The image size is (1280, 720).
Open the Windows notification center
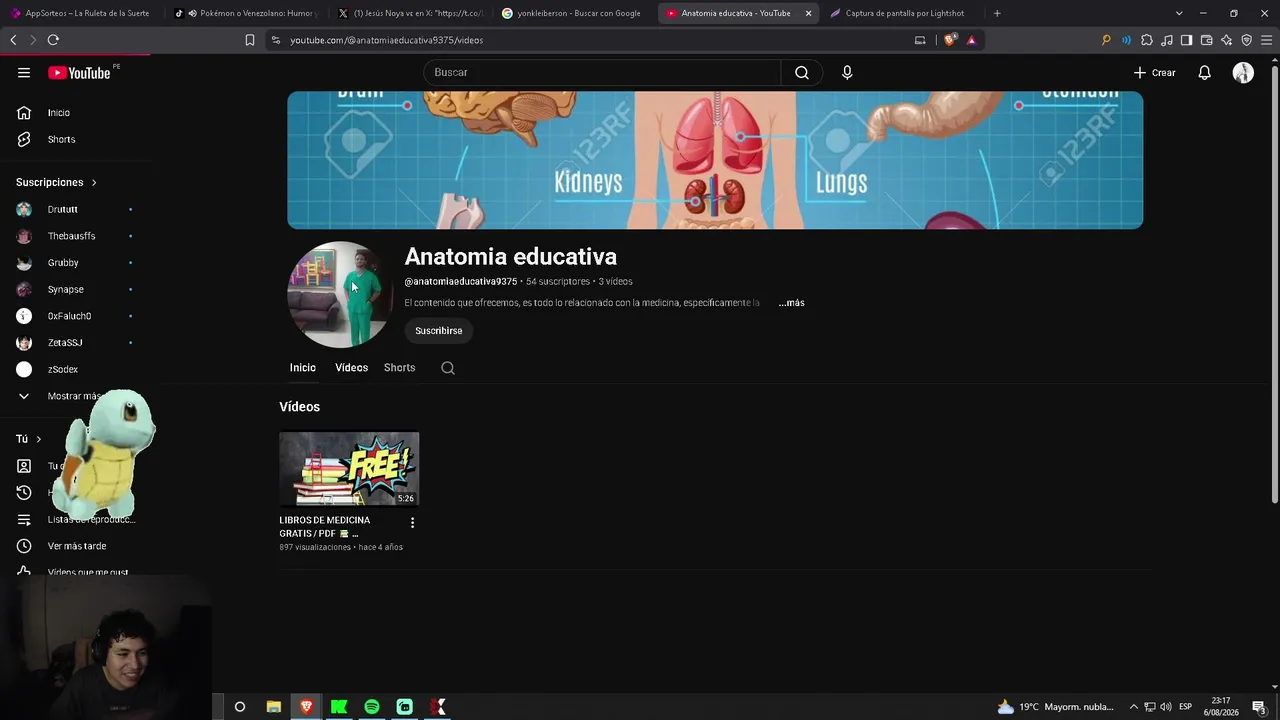pyautogui.click(x=1259, y=707)
